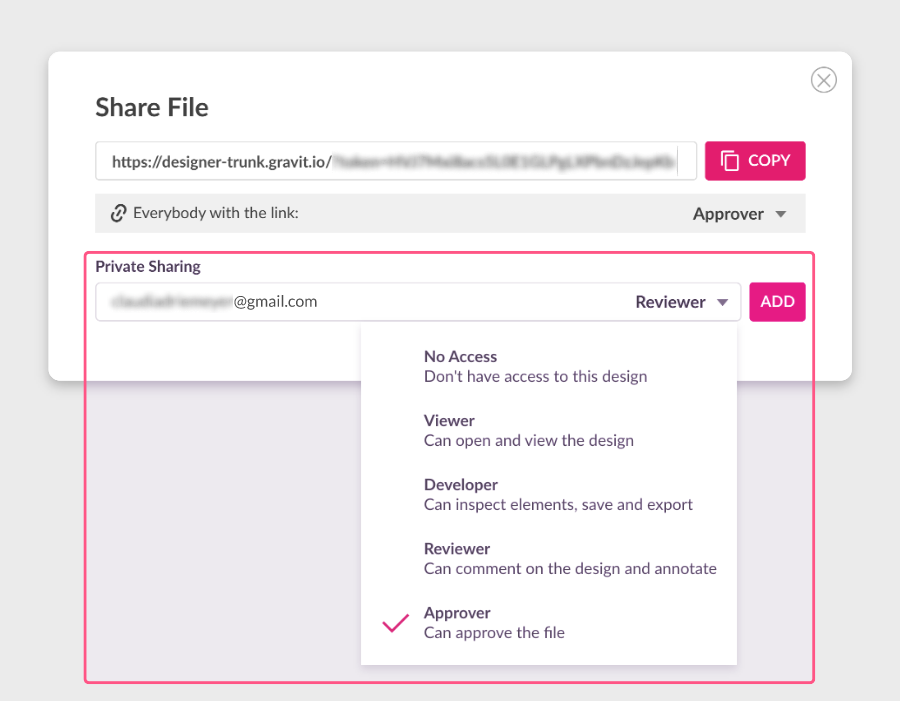Screen dimensions: 900x701
Task: Click the Private Sharing label
Action: [148, 266]
